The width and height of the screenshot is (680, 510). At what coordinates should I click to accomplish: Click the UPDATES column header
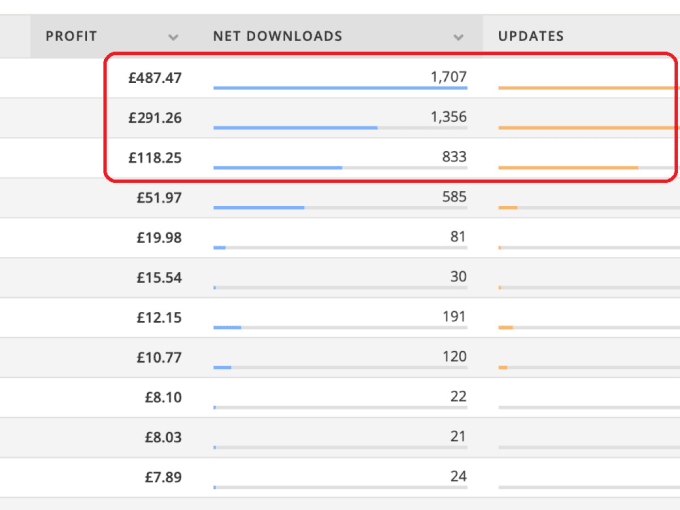[x=531, y=36]
